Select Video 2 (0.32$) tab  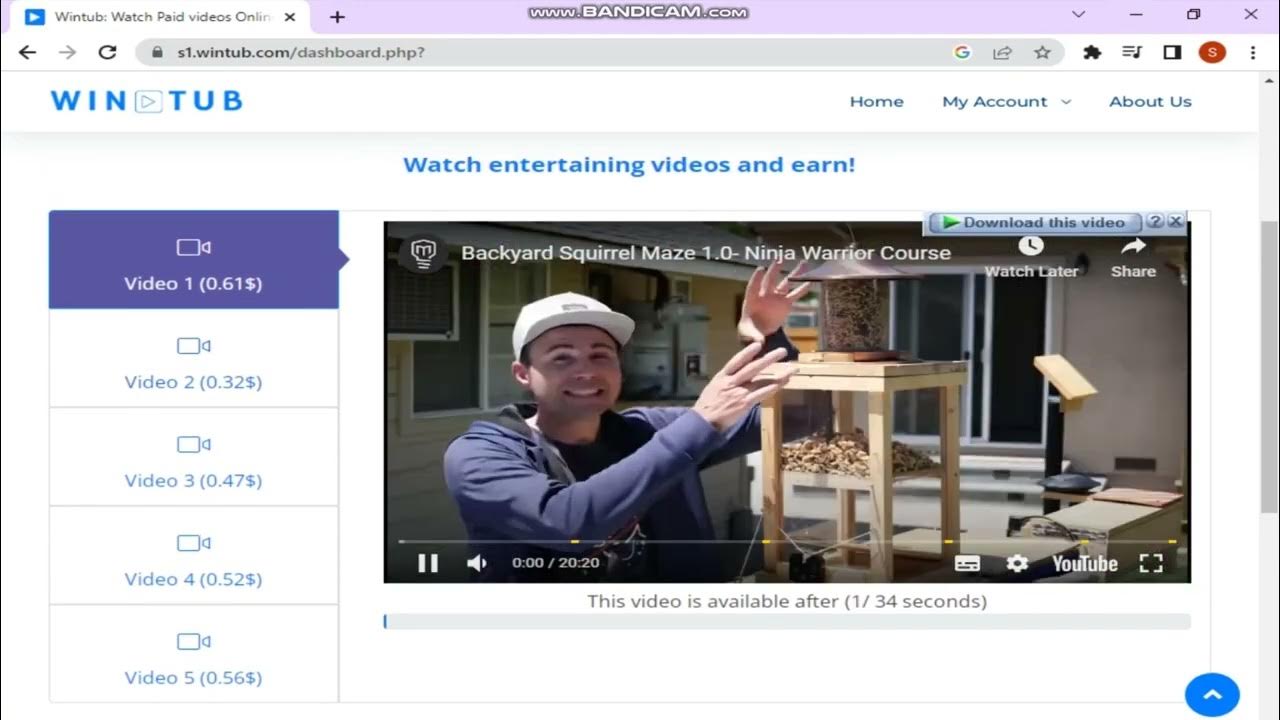[x=194, y=358]
